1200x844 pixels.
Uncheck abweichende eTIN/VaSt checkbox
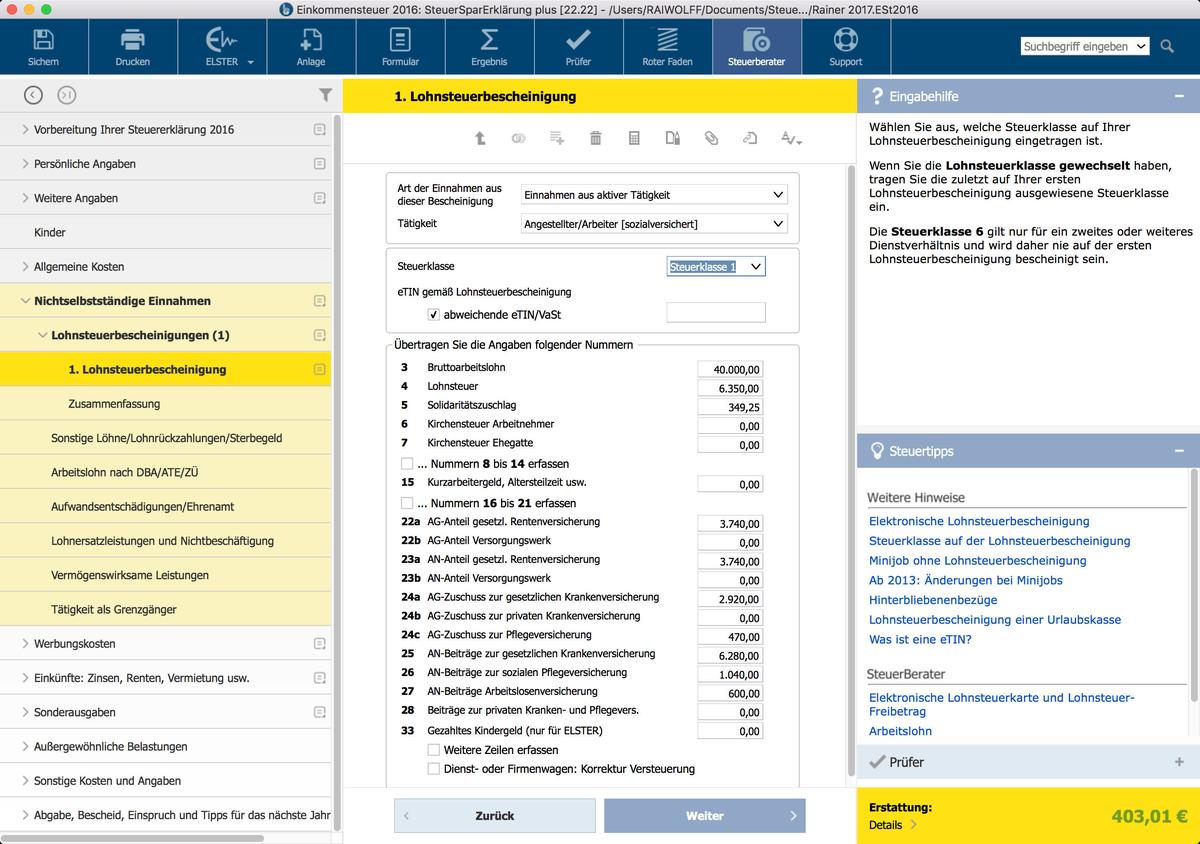[x=433, y=314]
